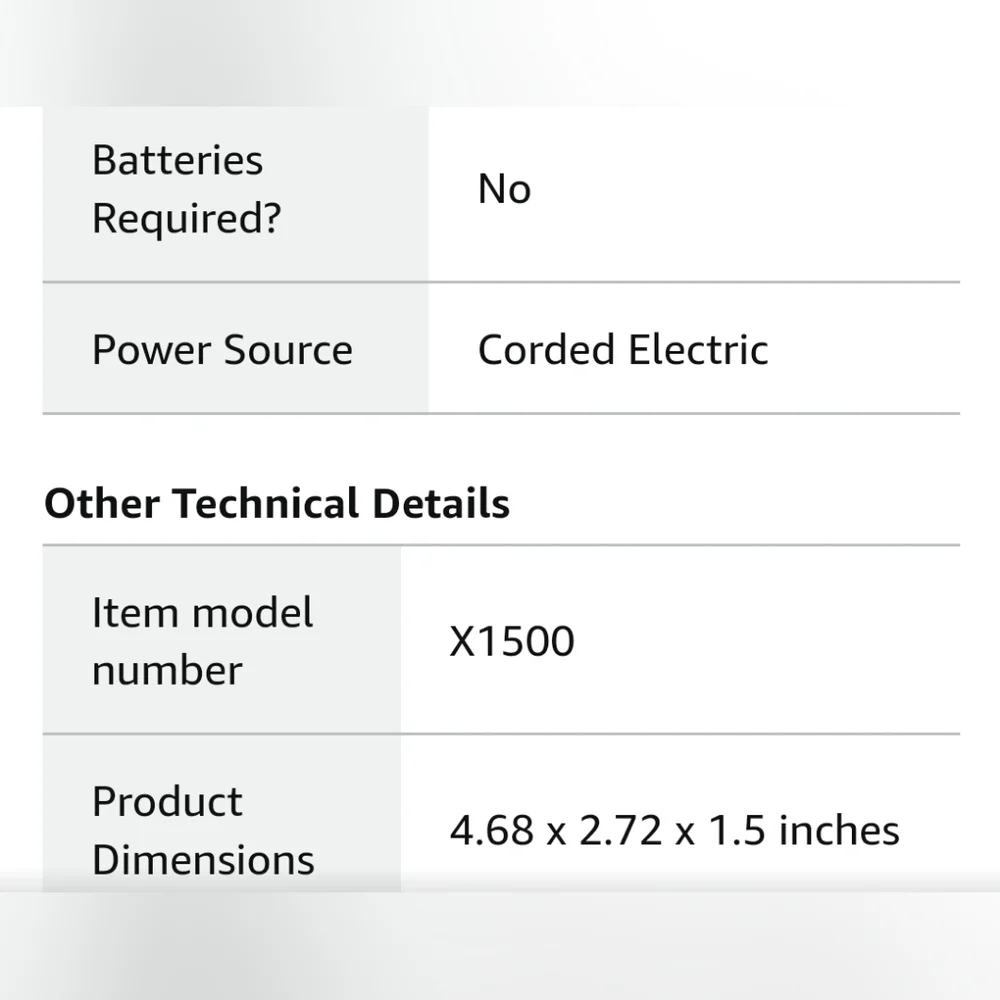Click the word "Details" in section heading
The image size is (1000, 1000).
coord(441,504)
